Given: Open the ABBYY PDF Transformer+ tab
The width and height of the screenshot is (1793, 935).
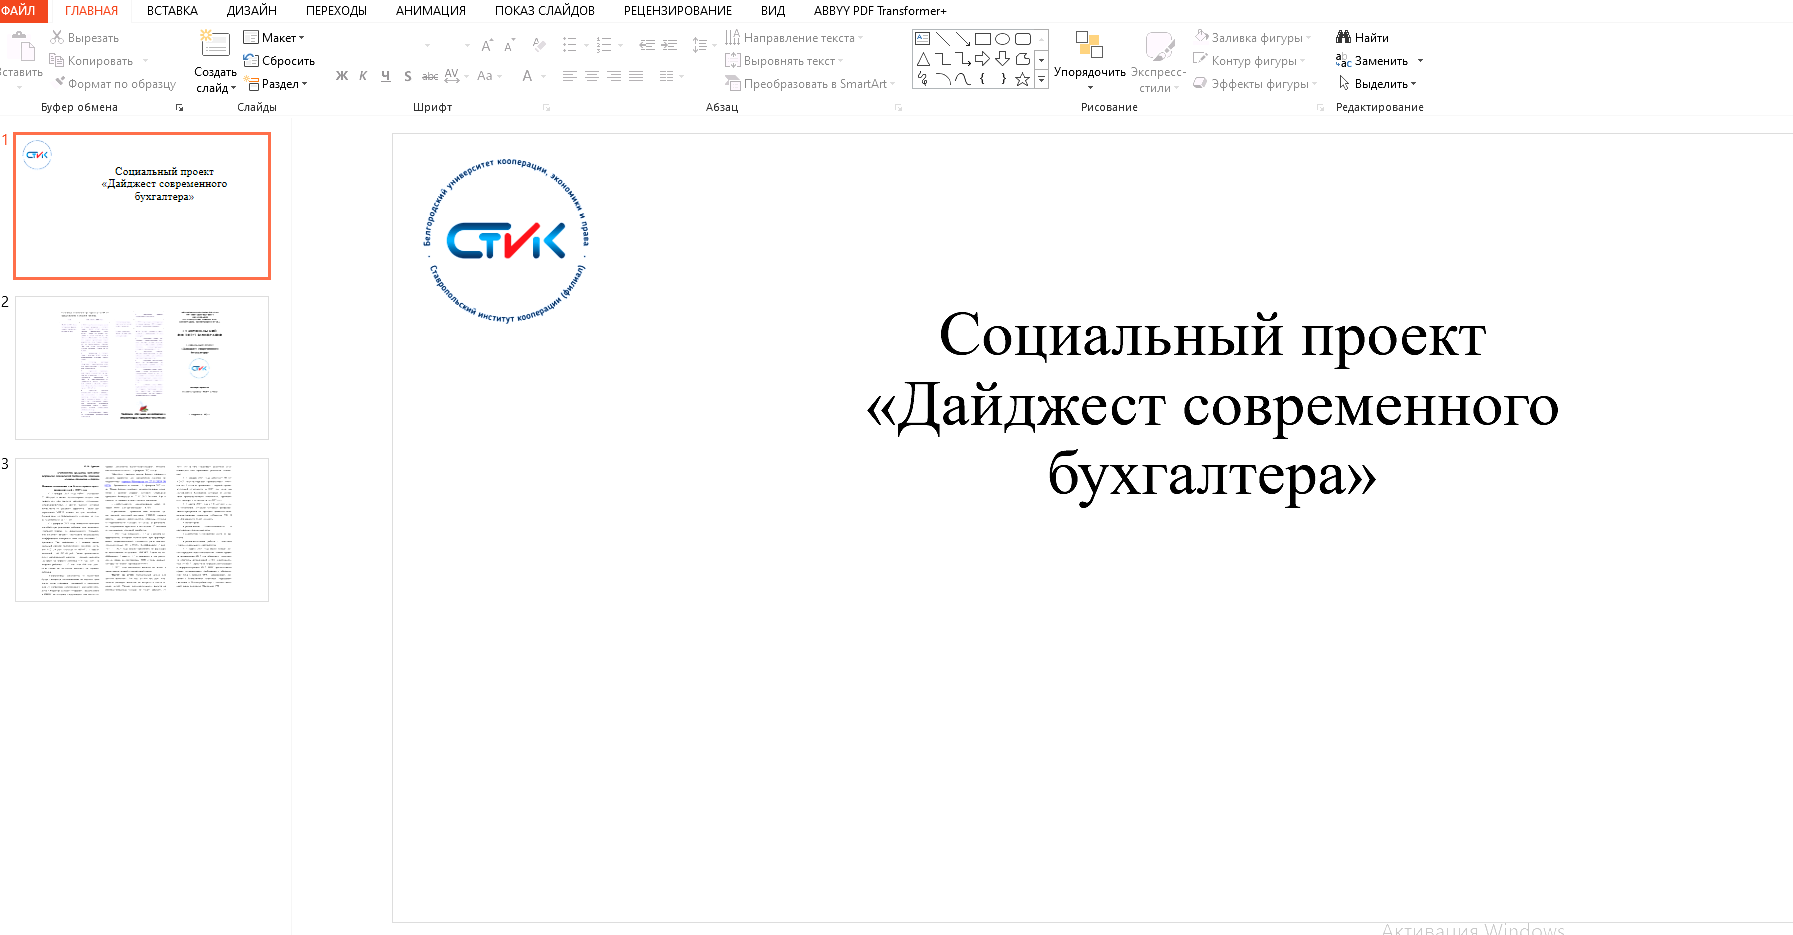Looking at the screenshot, I should click(880, 11).
